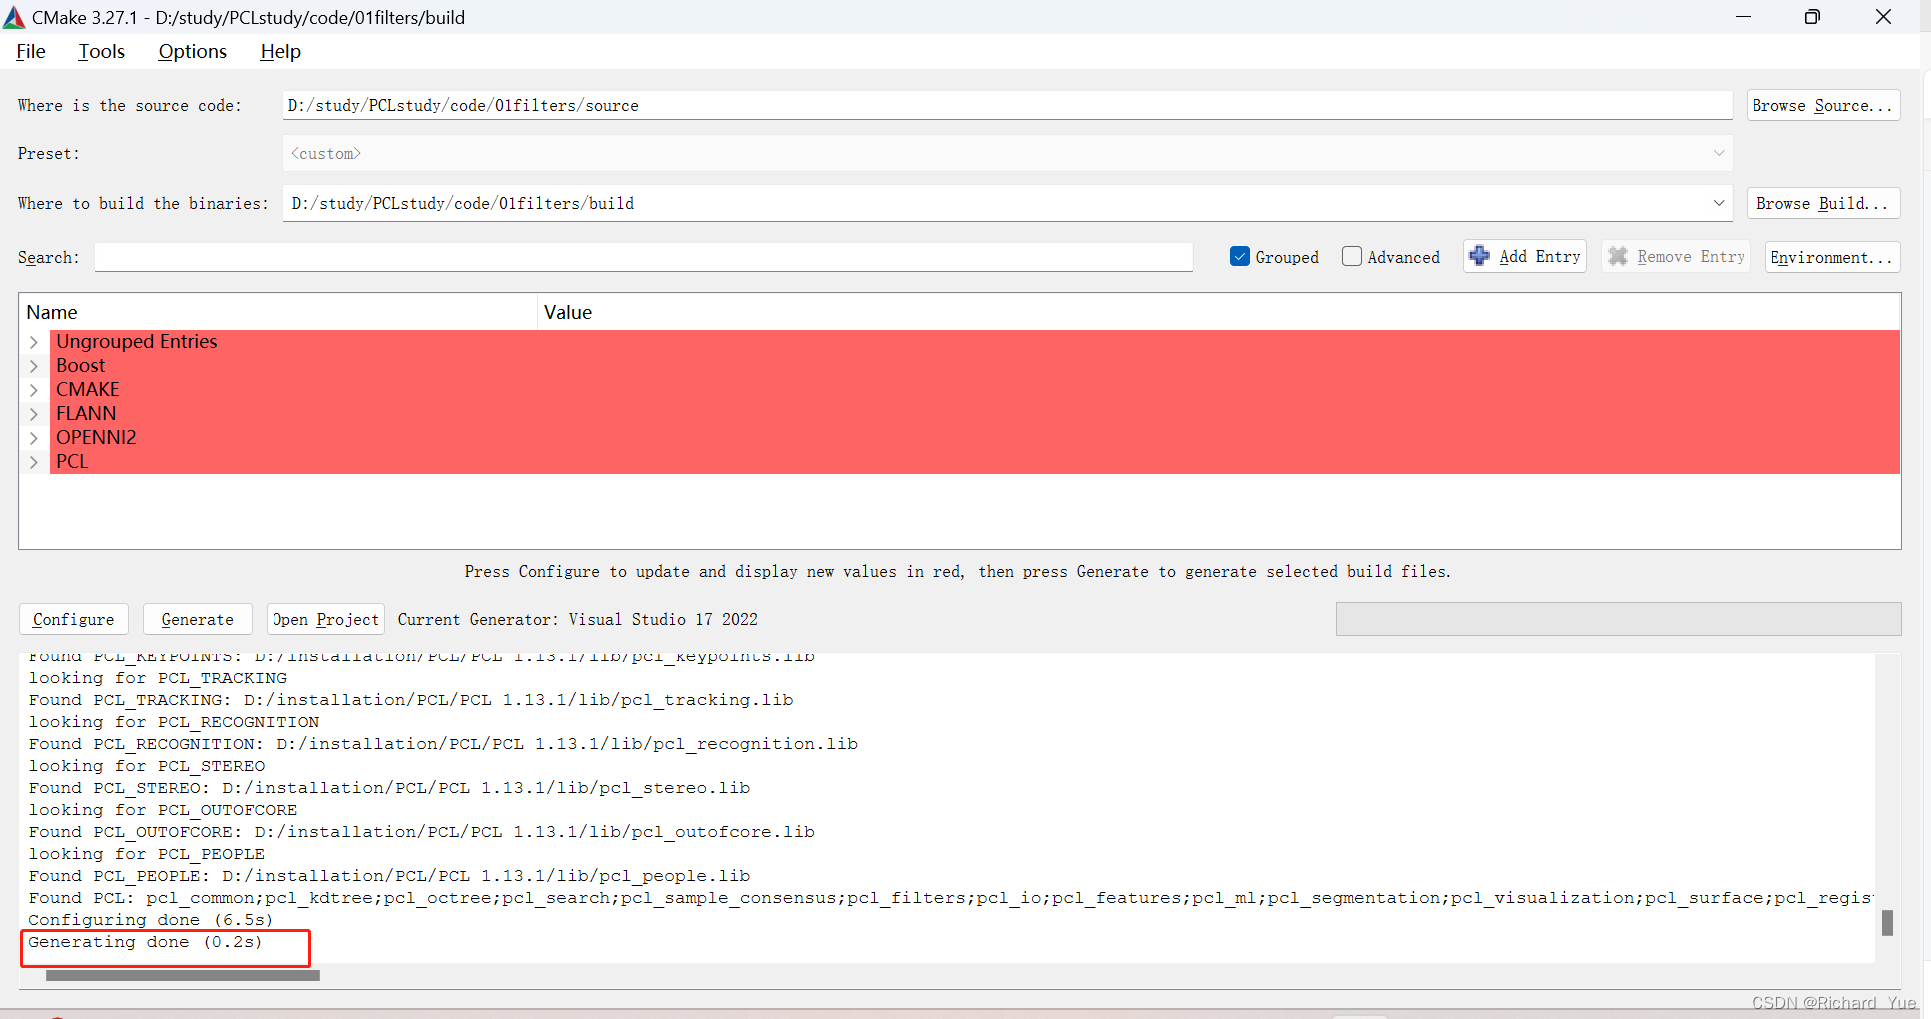Click the 'looking for PCL_PEOPLE' log line

[x=146, y=854]
